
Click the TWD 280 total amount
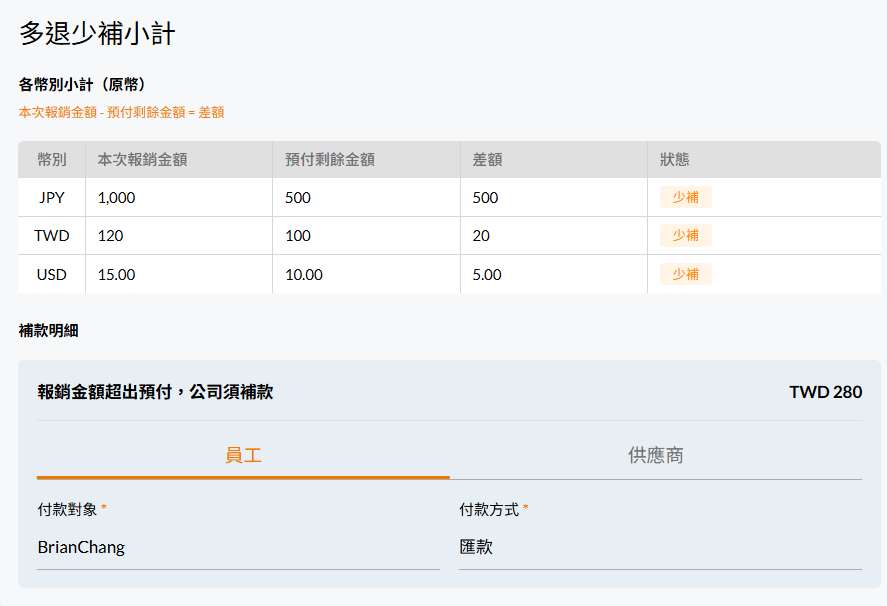point(825,392)
